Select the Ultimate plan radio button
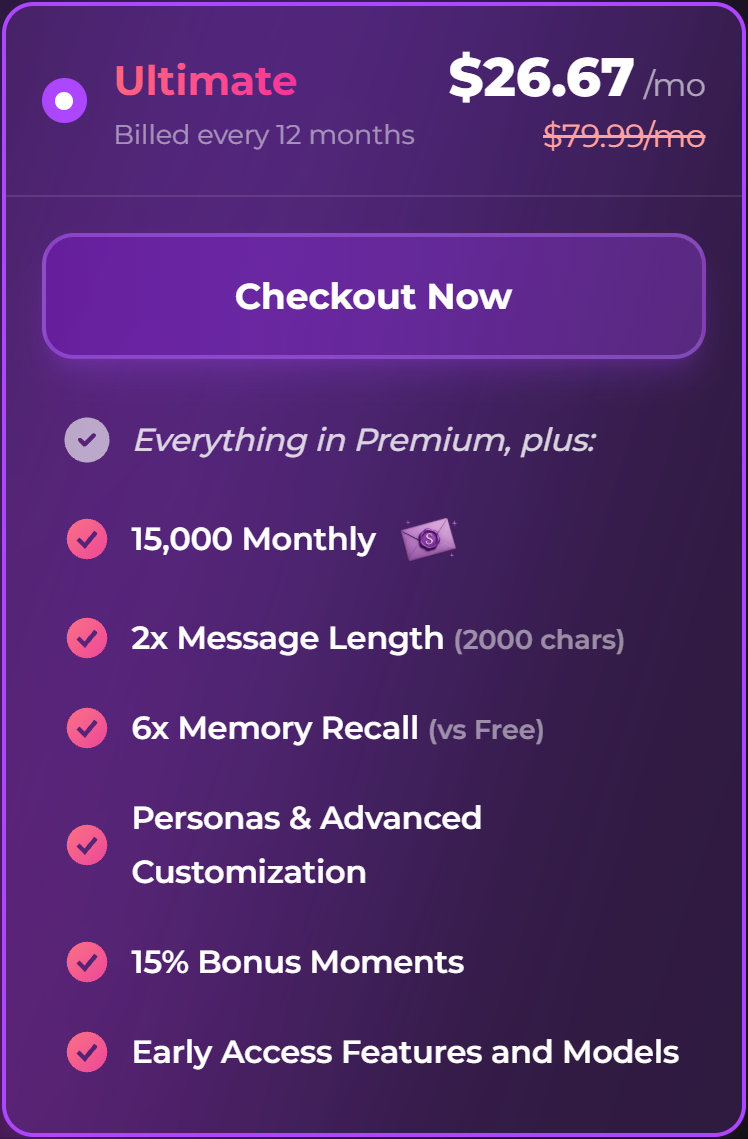Image resolution: width=748 pixels, height=1139 pixels. [64, 101]
